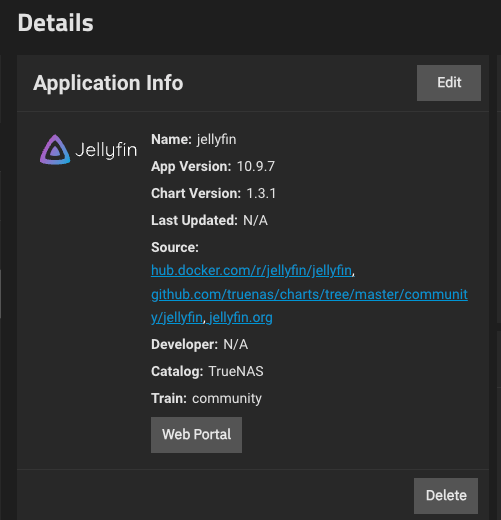This screenshot has height=520, width=501.
Task: Click the Source: label
Action: click(175, 247)
